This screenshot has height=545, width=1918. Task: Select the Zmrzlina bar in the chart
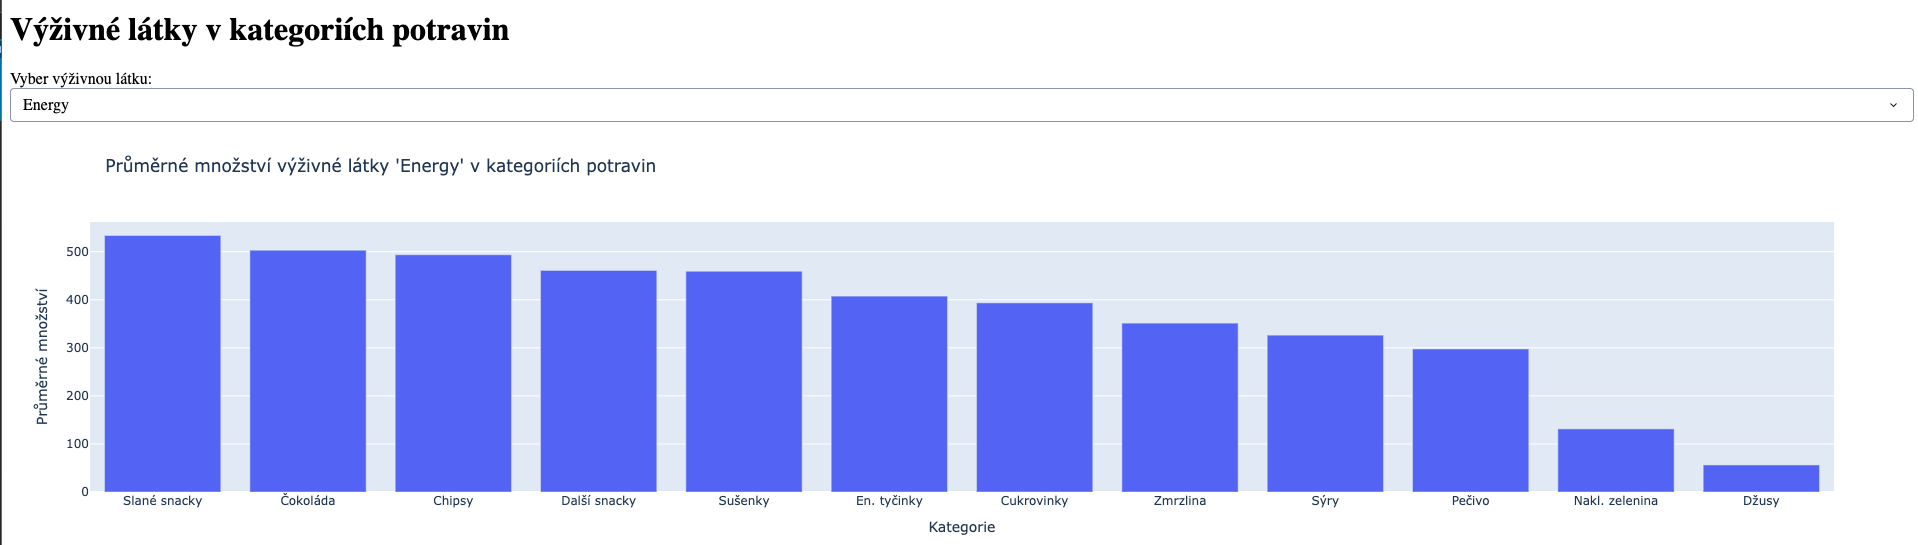click(x=1180, y=407)
